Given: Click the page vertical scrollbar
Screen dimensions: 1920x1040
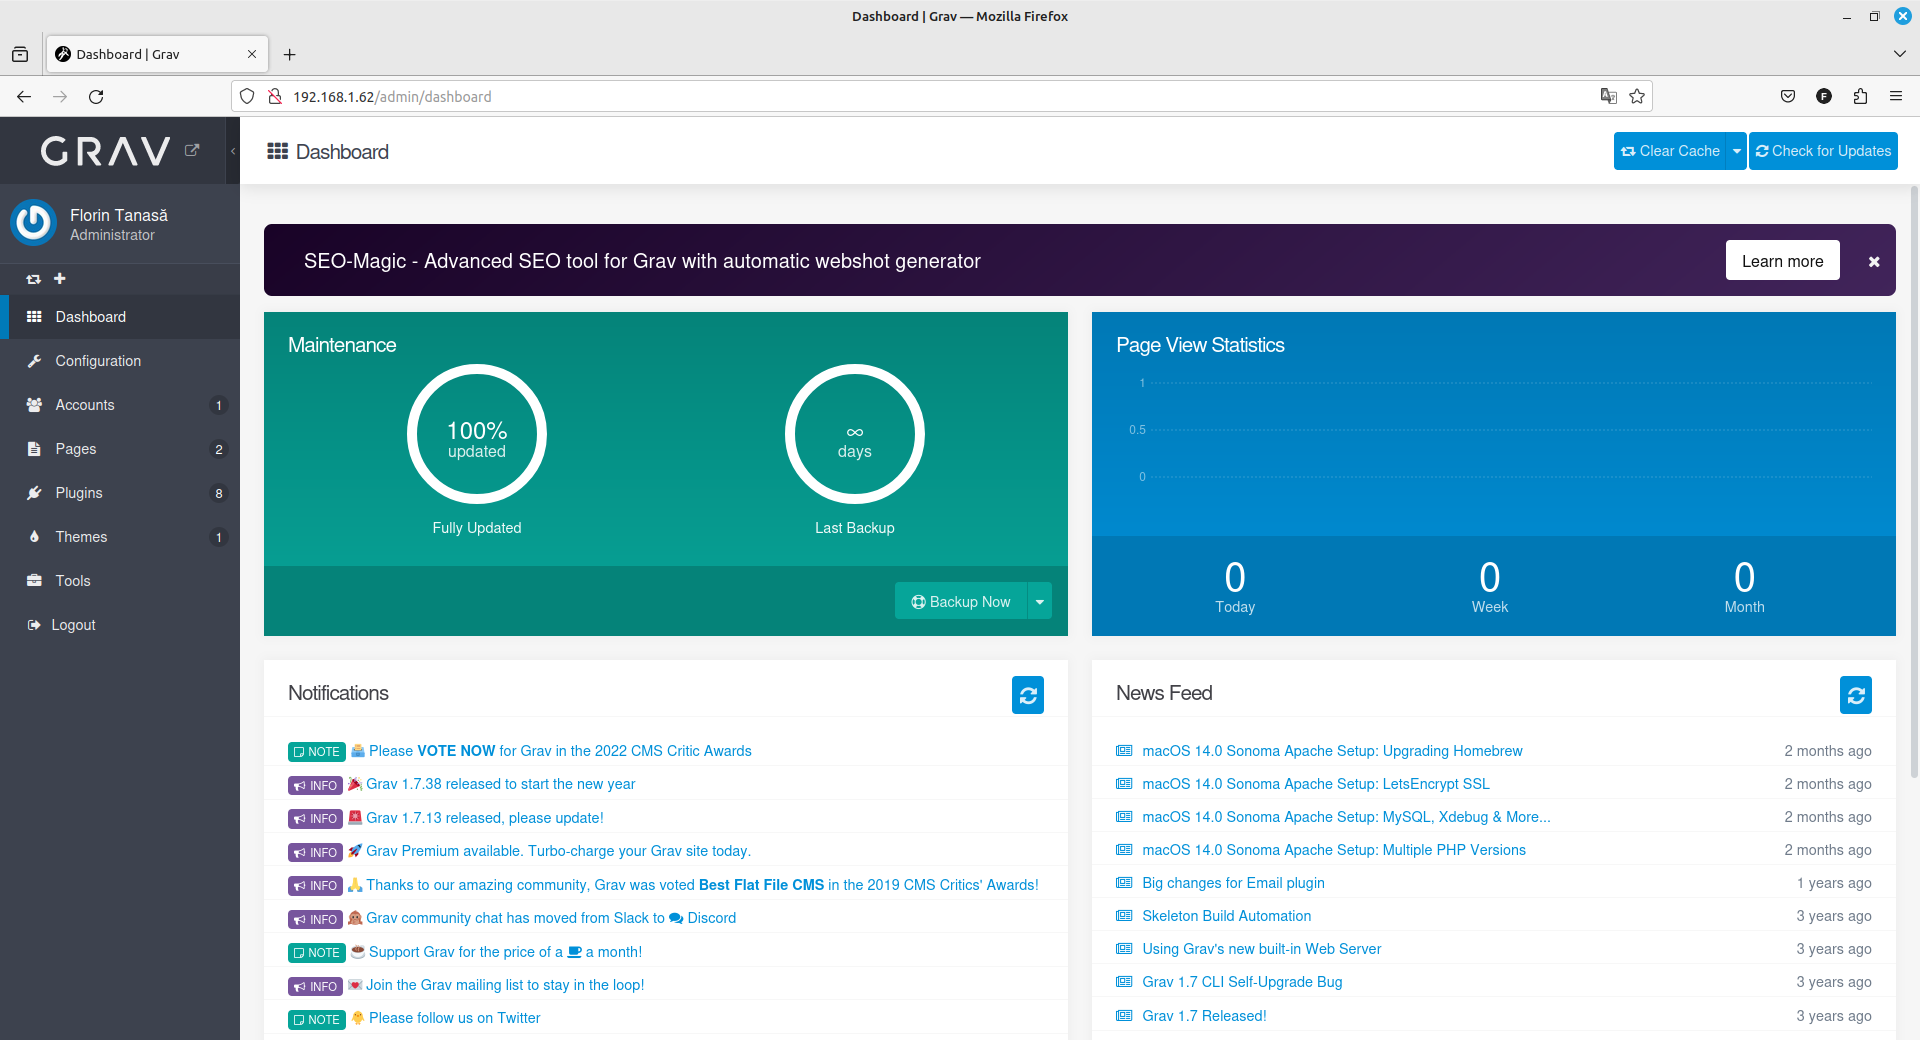Looking at the screenshot, I should pos(1914,480).
